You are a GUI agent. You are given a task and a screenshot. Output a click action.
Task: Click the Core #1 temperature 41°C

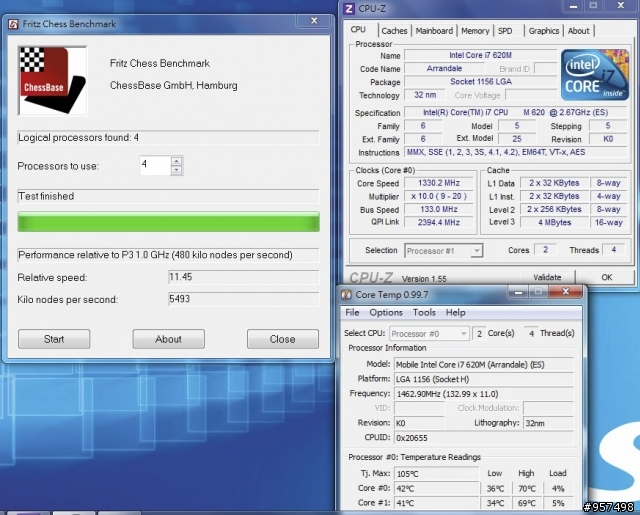436,503
